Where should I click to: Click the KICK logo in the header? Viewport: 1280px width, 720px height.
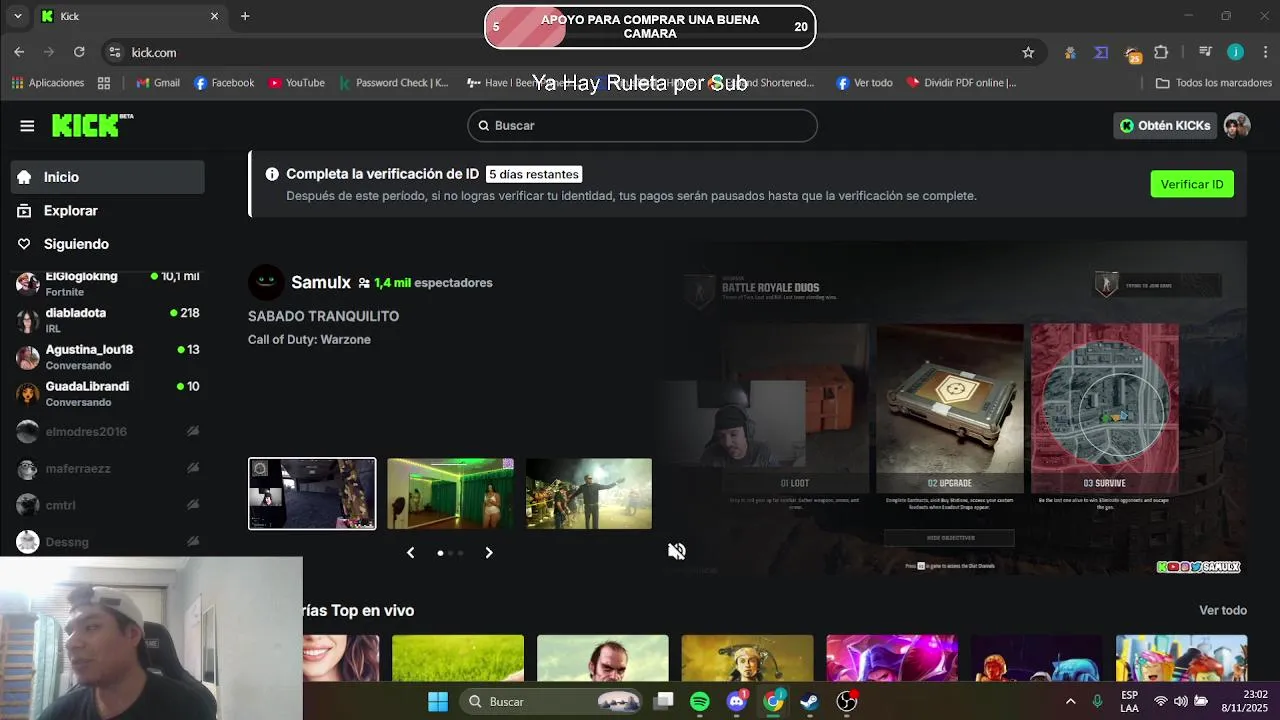coord(92,125)
